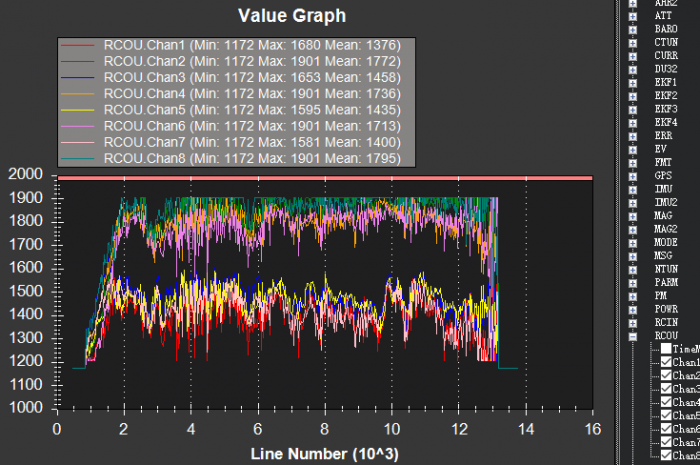This screenshot has width=700, height=465.
Task: Click the Value Graph title
Action: pyautogui.click(x=292, y=15)
